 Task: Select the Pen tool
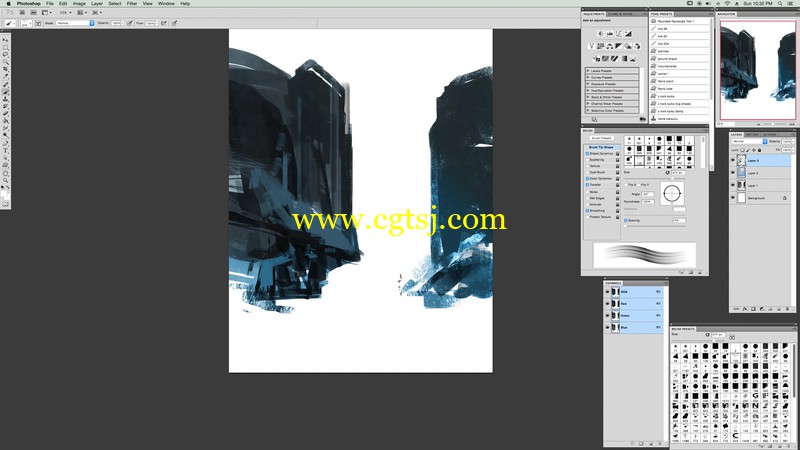pyautogui.click(x=6, y=144)
